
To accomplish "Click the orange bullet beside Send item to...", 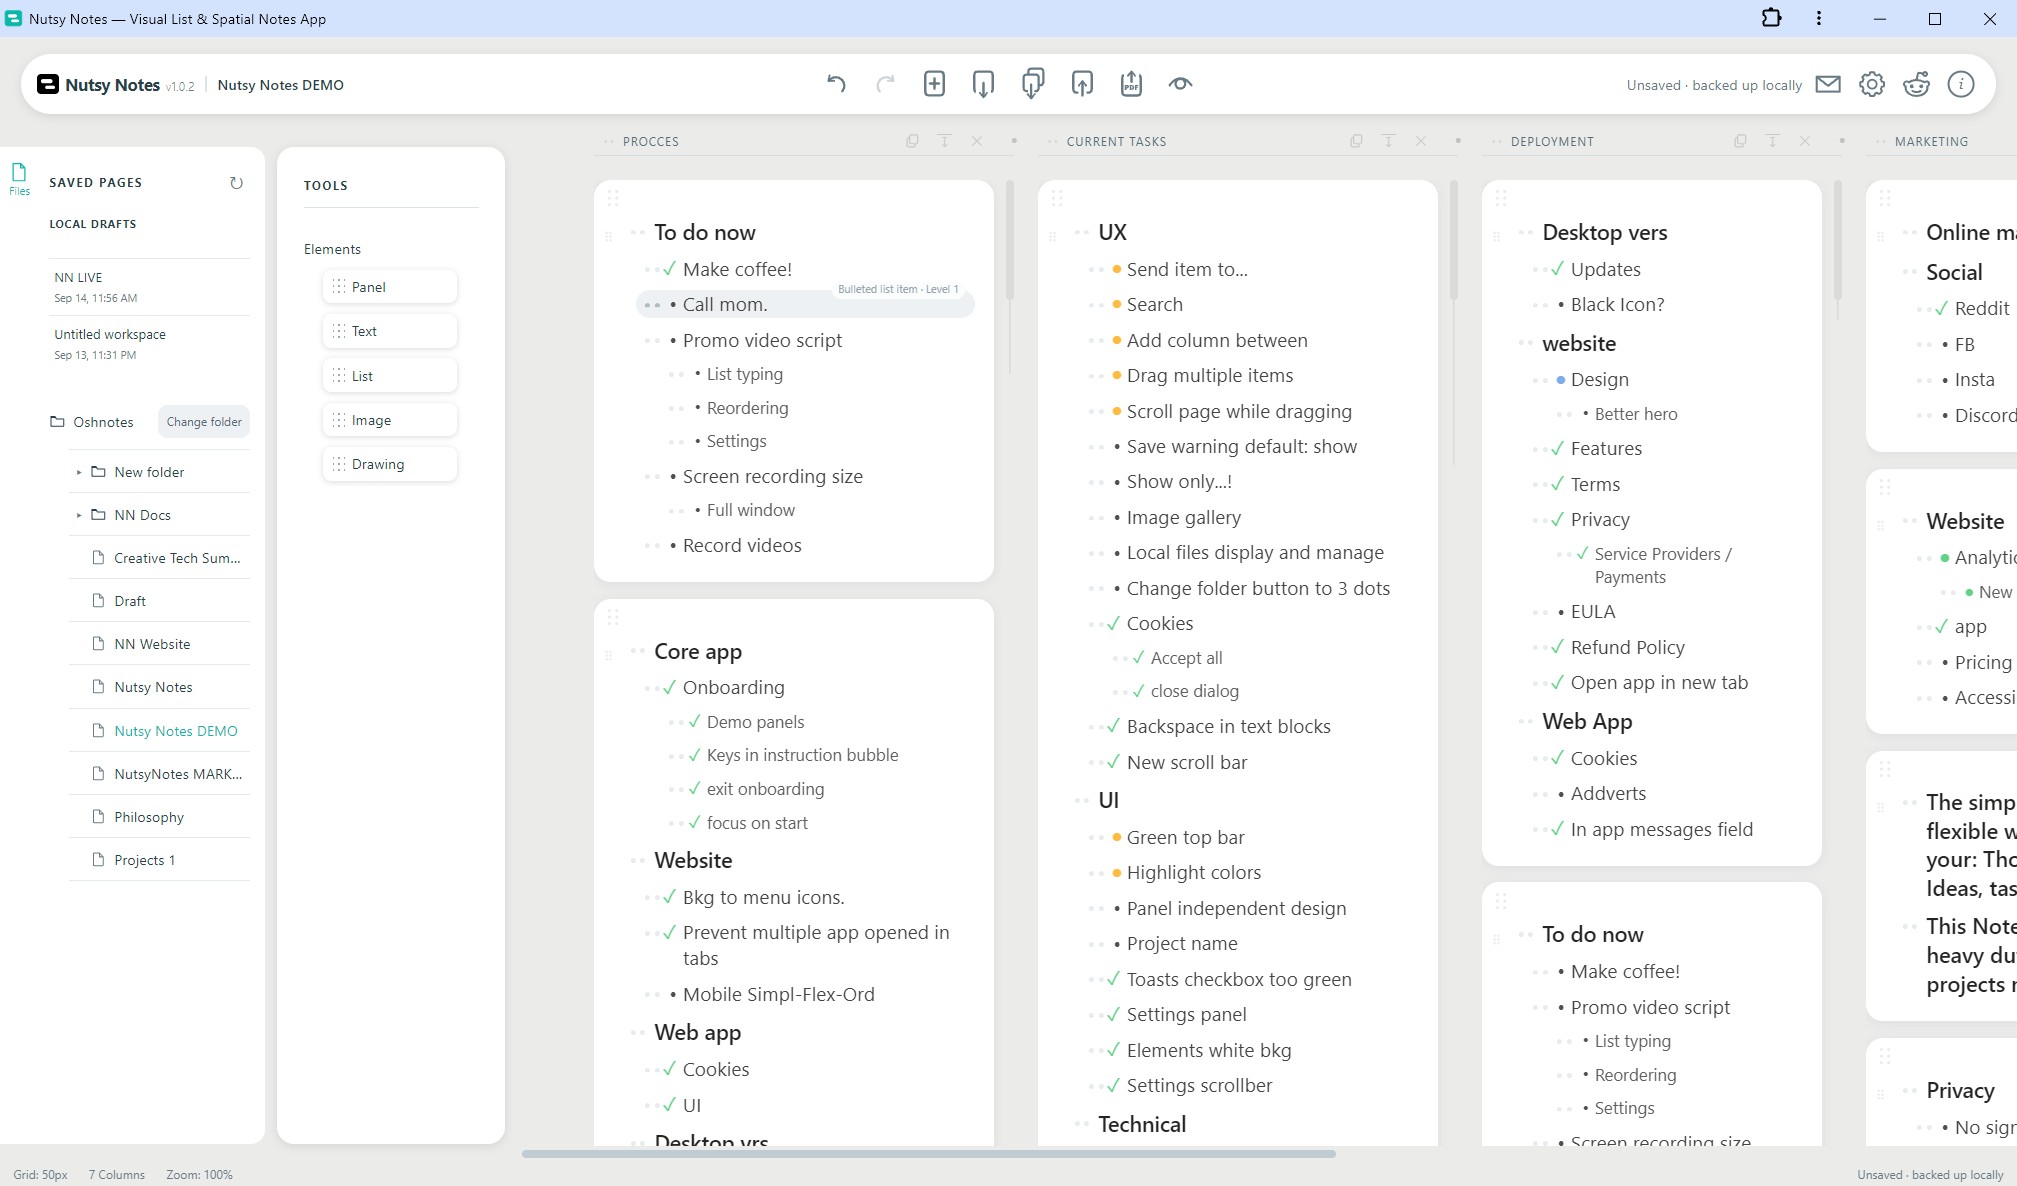I will click(x=1116, y=269).
